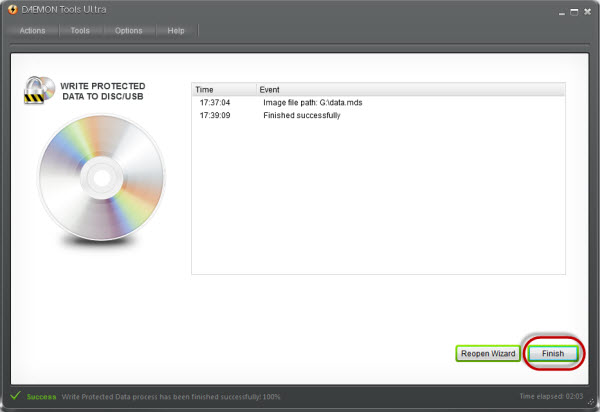600x412 pixels.
Task: Open the Actions menu
Action: click(x=33, y=31)
